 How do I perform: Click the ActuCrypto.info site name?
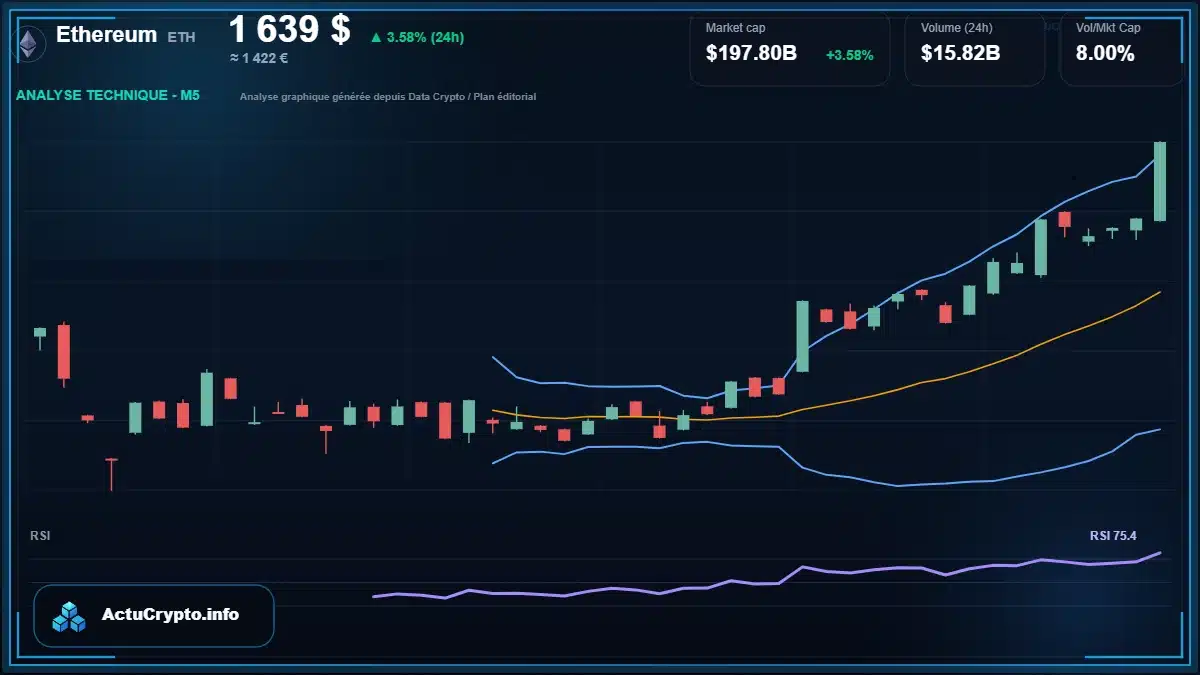[x=170, y=615]
